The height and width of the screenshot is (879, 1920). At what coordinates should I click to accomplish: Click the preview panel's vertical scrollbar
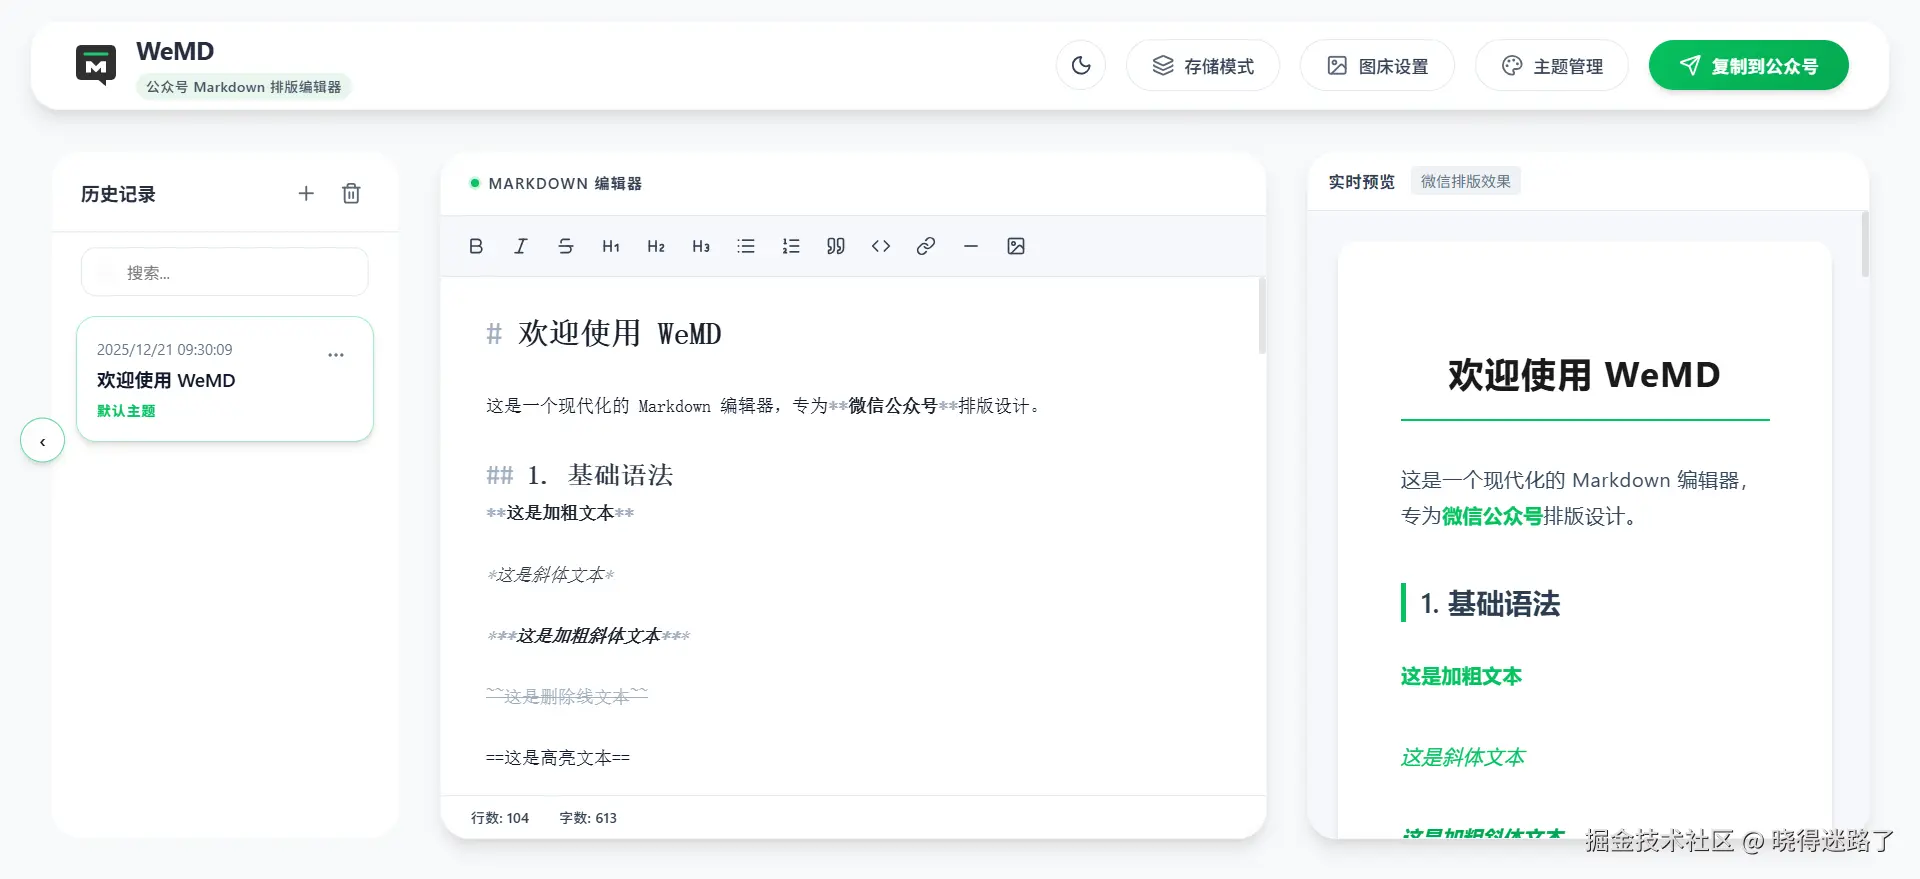tap(1865, 244)
